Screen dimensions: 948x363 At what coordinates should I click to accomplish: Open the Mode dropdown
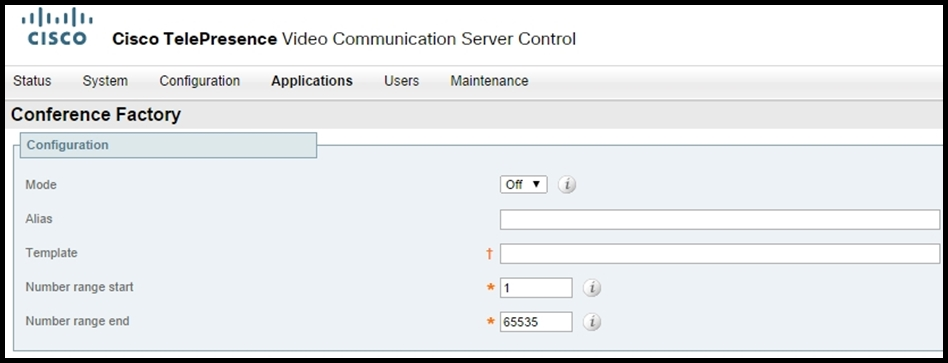[x=524, y=185]
